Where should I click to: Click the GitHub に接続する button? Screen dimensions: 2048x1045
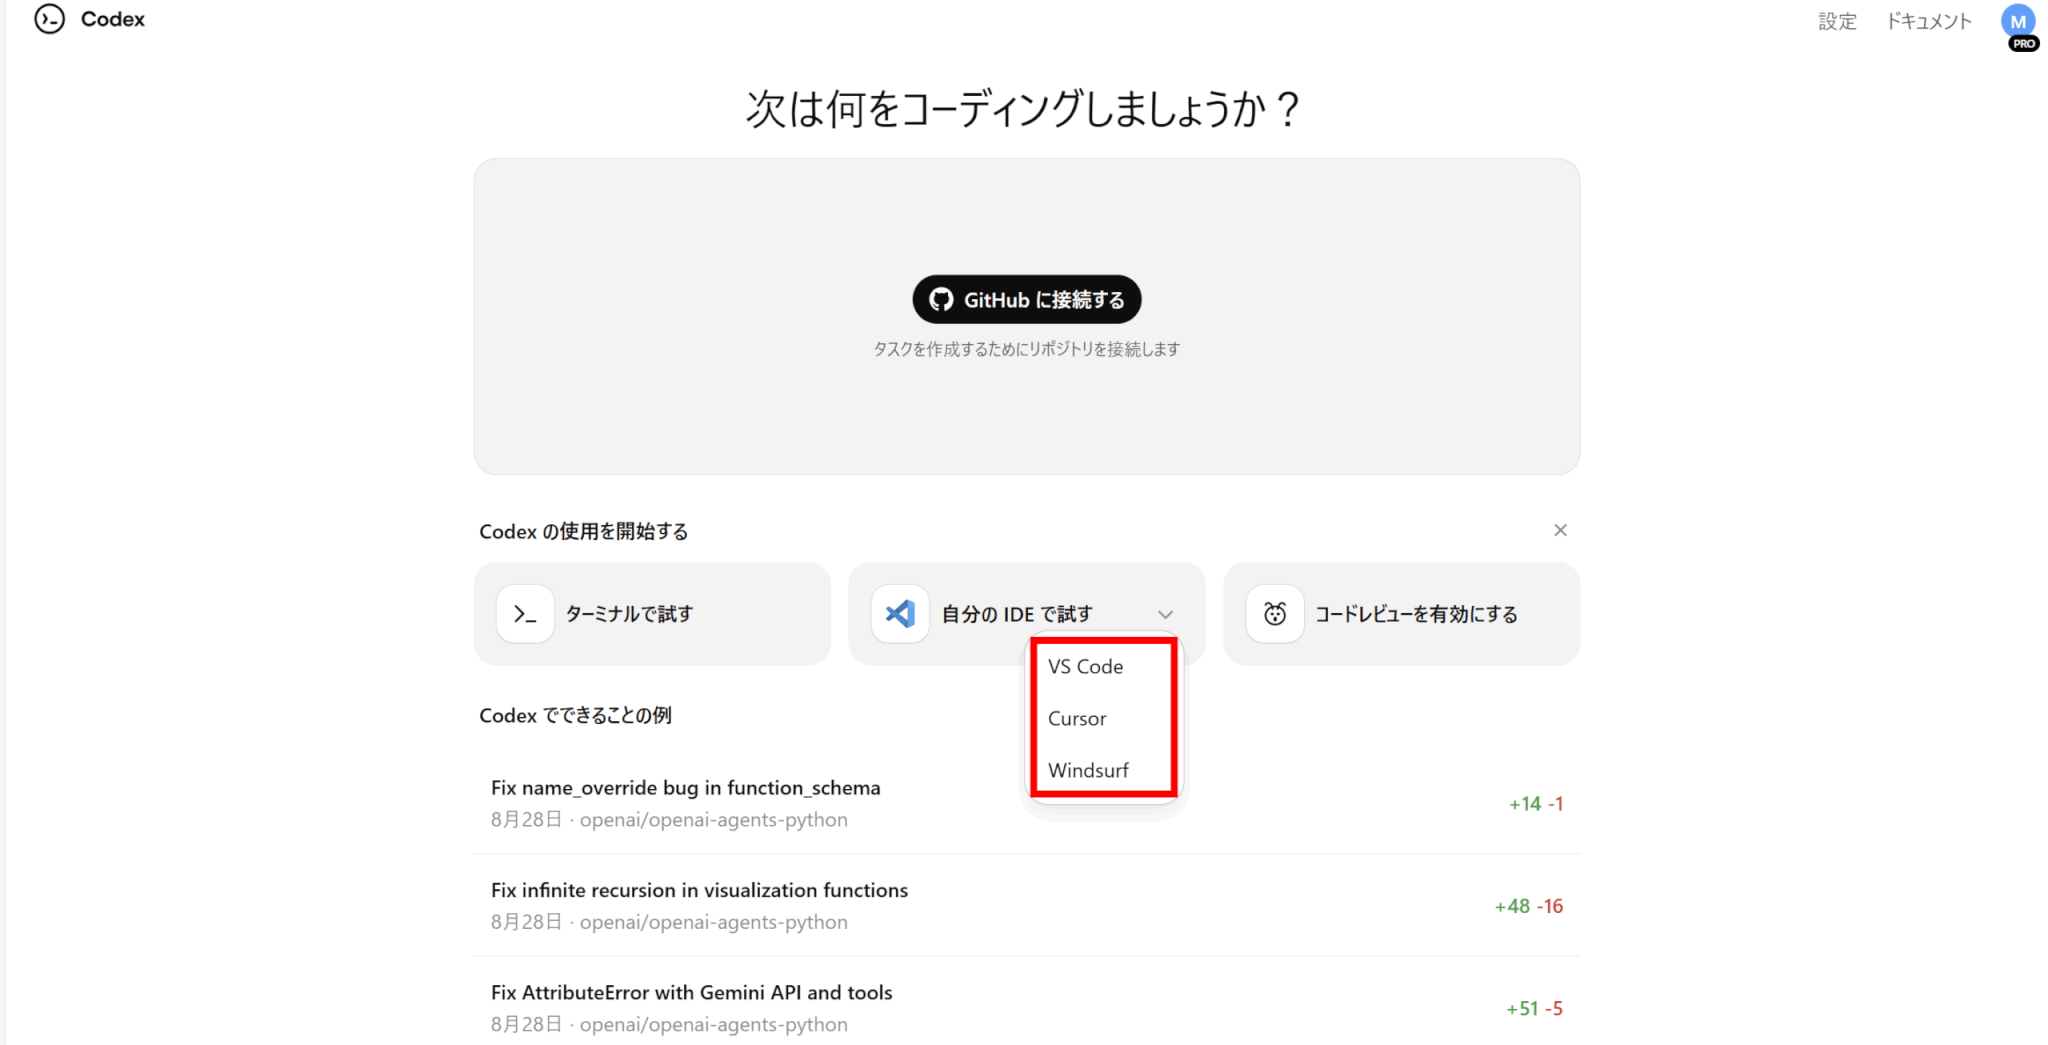click(x=1026, y=300)
